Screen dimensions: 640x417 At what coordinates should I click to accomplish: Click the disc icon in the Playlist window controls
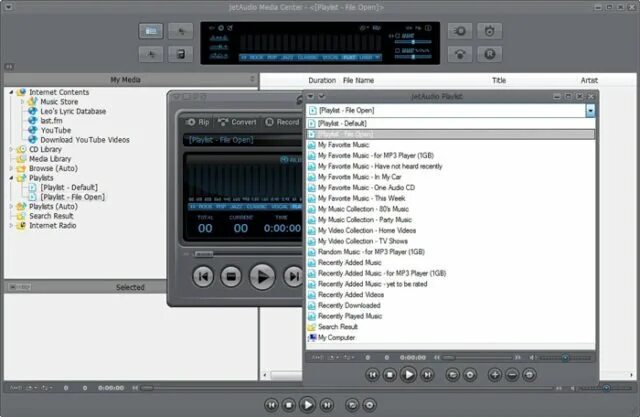pyautogui.click(x=470, y=375)
